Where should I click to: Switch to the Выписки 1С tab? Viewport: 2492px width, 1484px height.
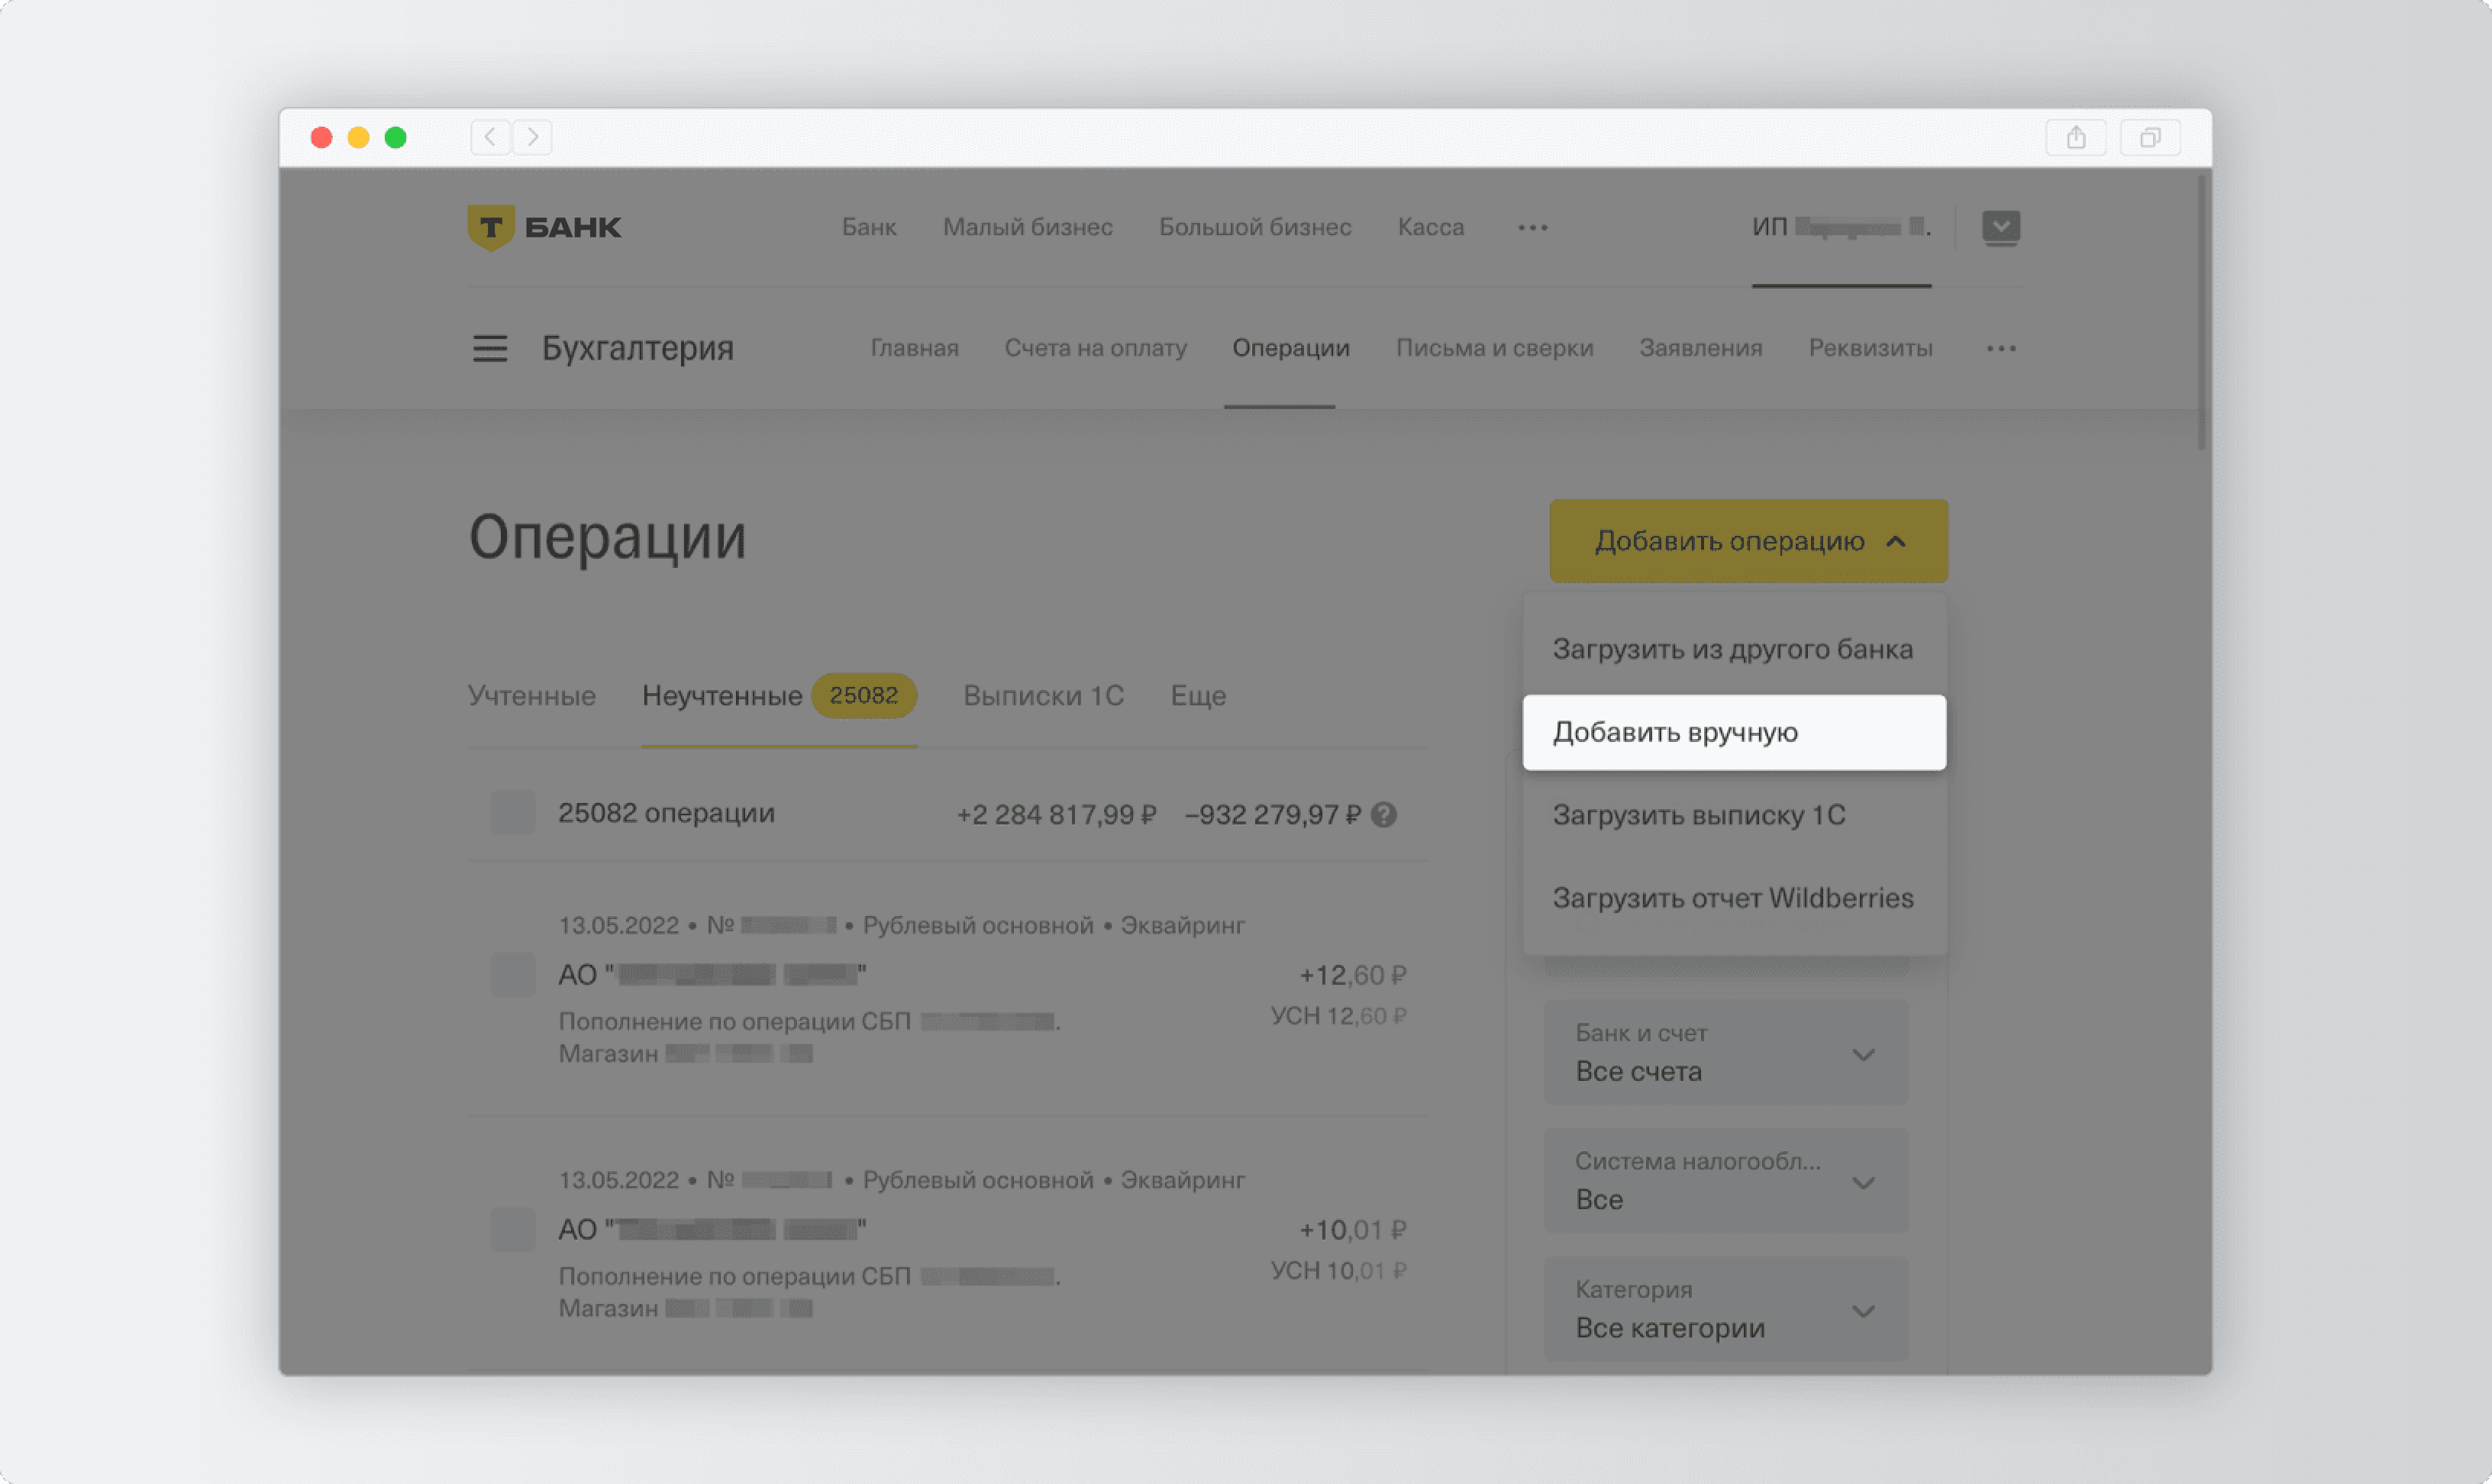pyautogui.click(x=1043, y=696)
